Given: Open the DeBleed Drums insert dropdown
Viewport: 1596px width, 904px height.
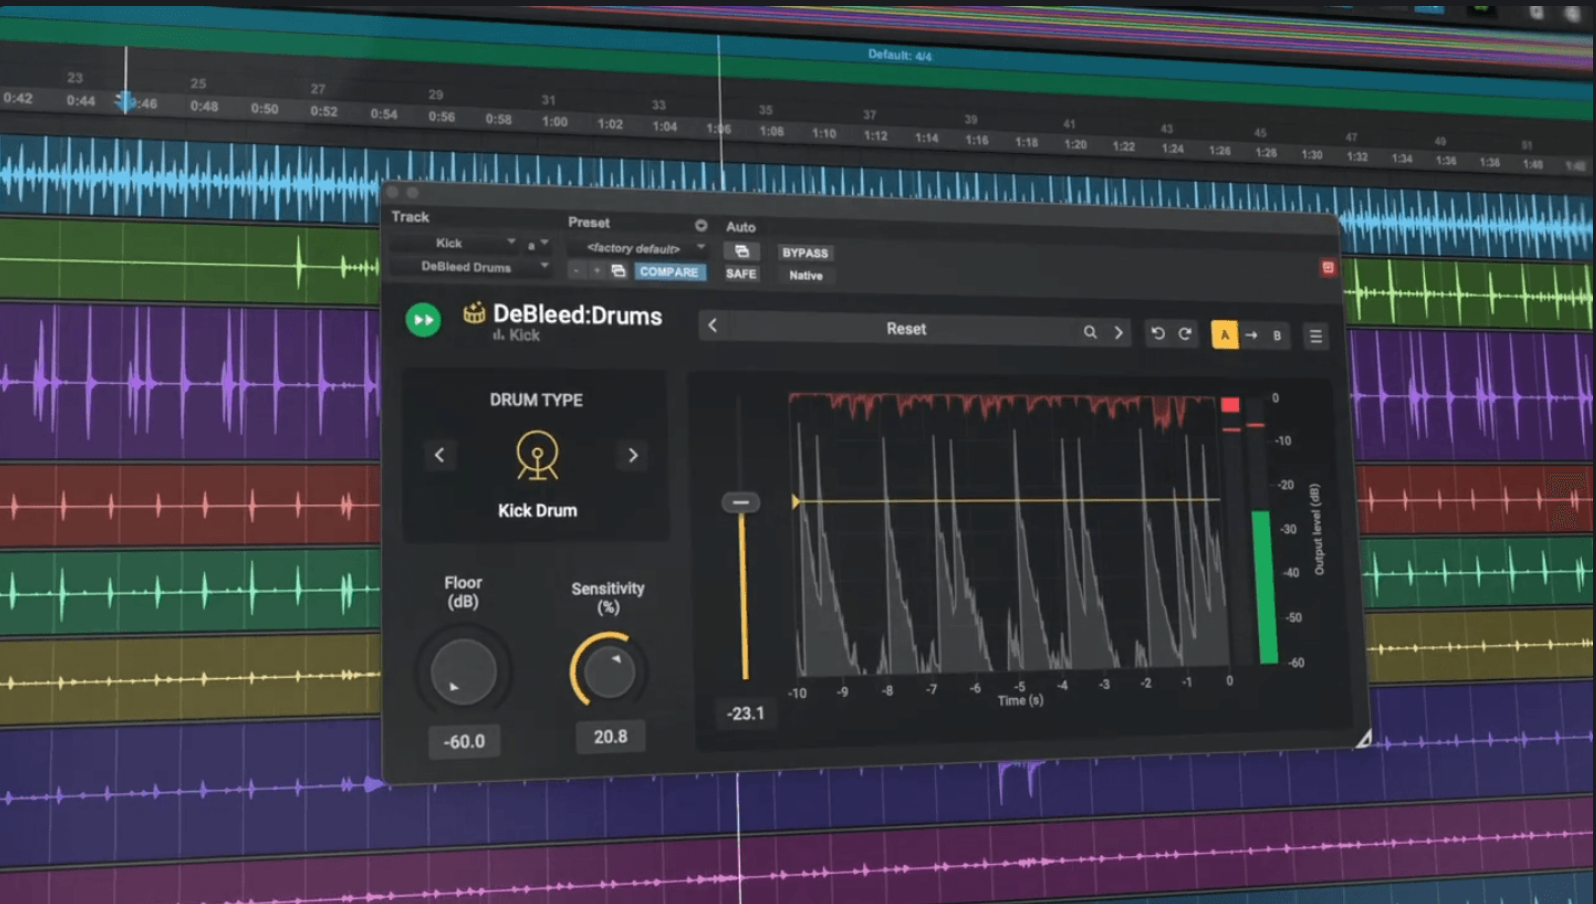Looking at the screenshot, I should tap(471, 267).
